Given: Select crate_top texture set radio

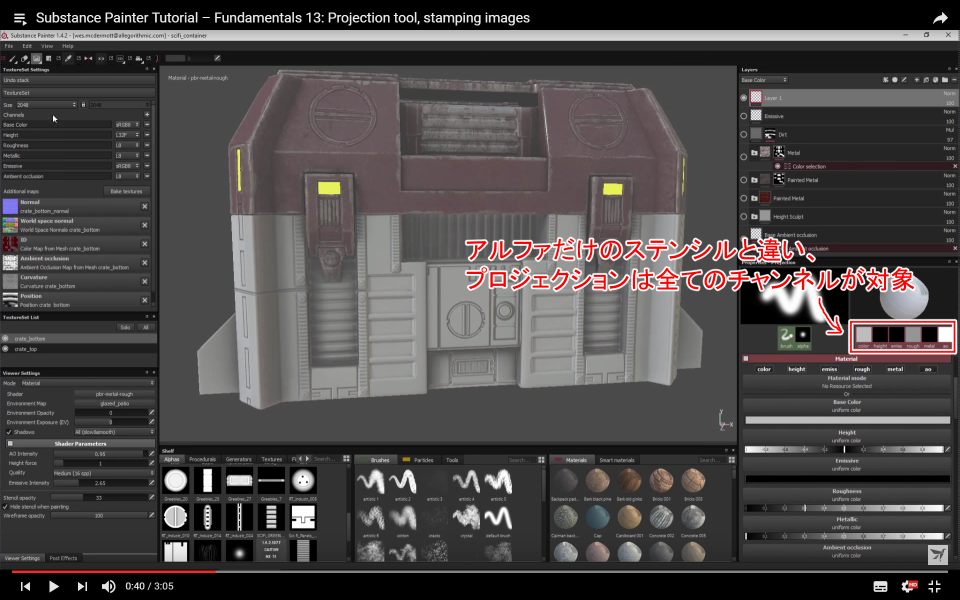Looking at the screenshot, I should tap(6, 349).
